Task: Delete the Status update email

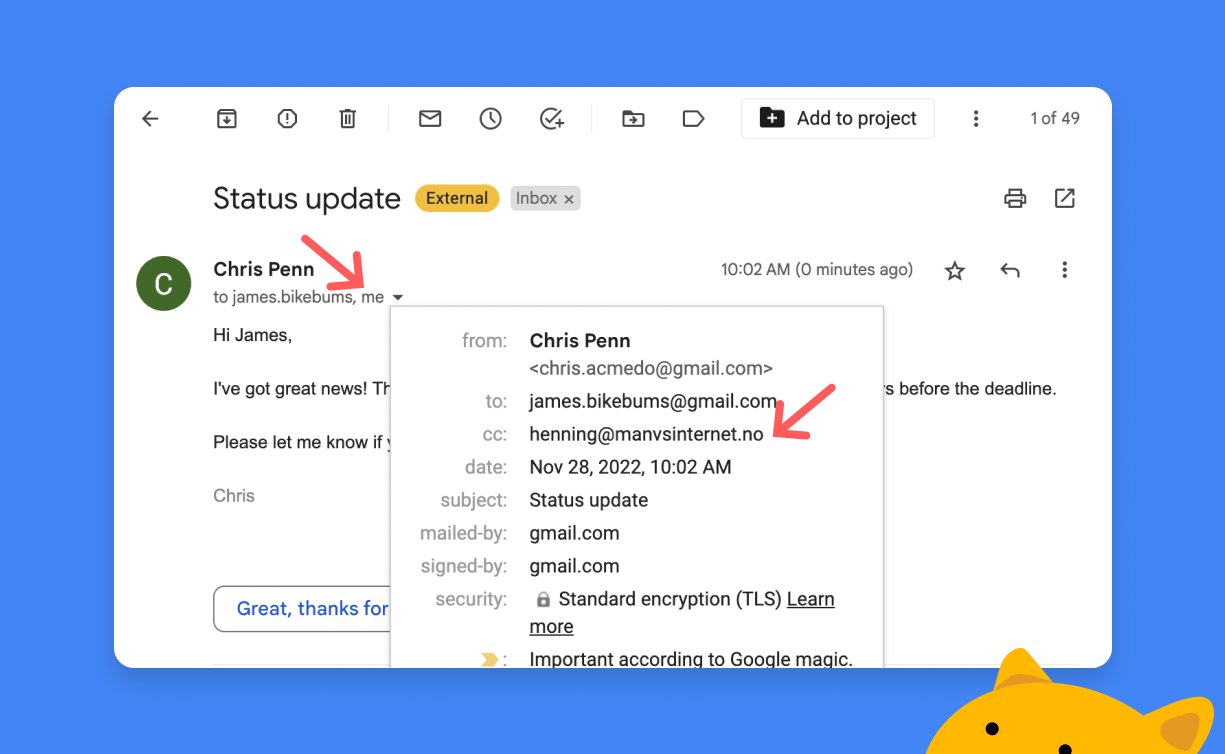Action: (x=347, y=119)
